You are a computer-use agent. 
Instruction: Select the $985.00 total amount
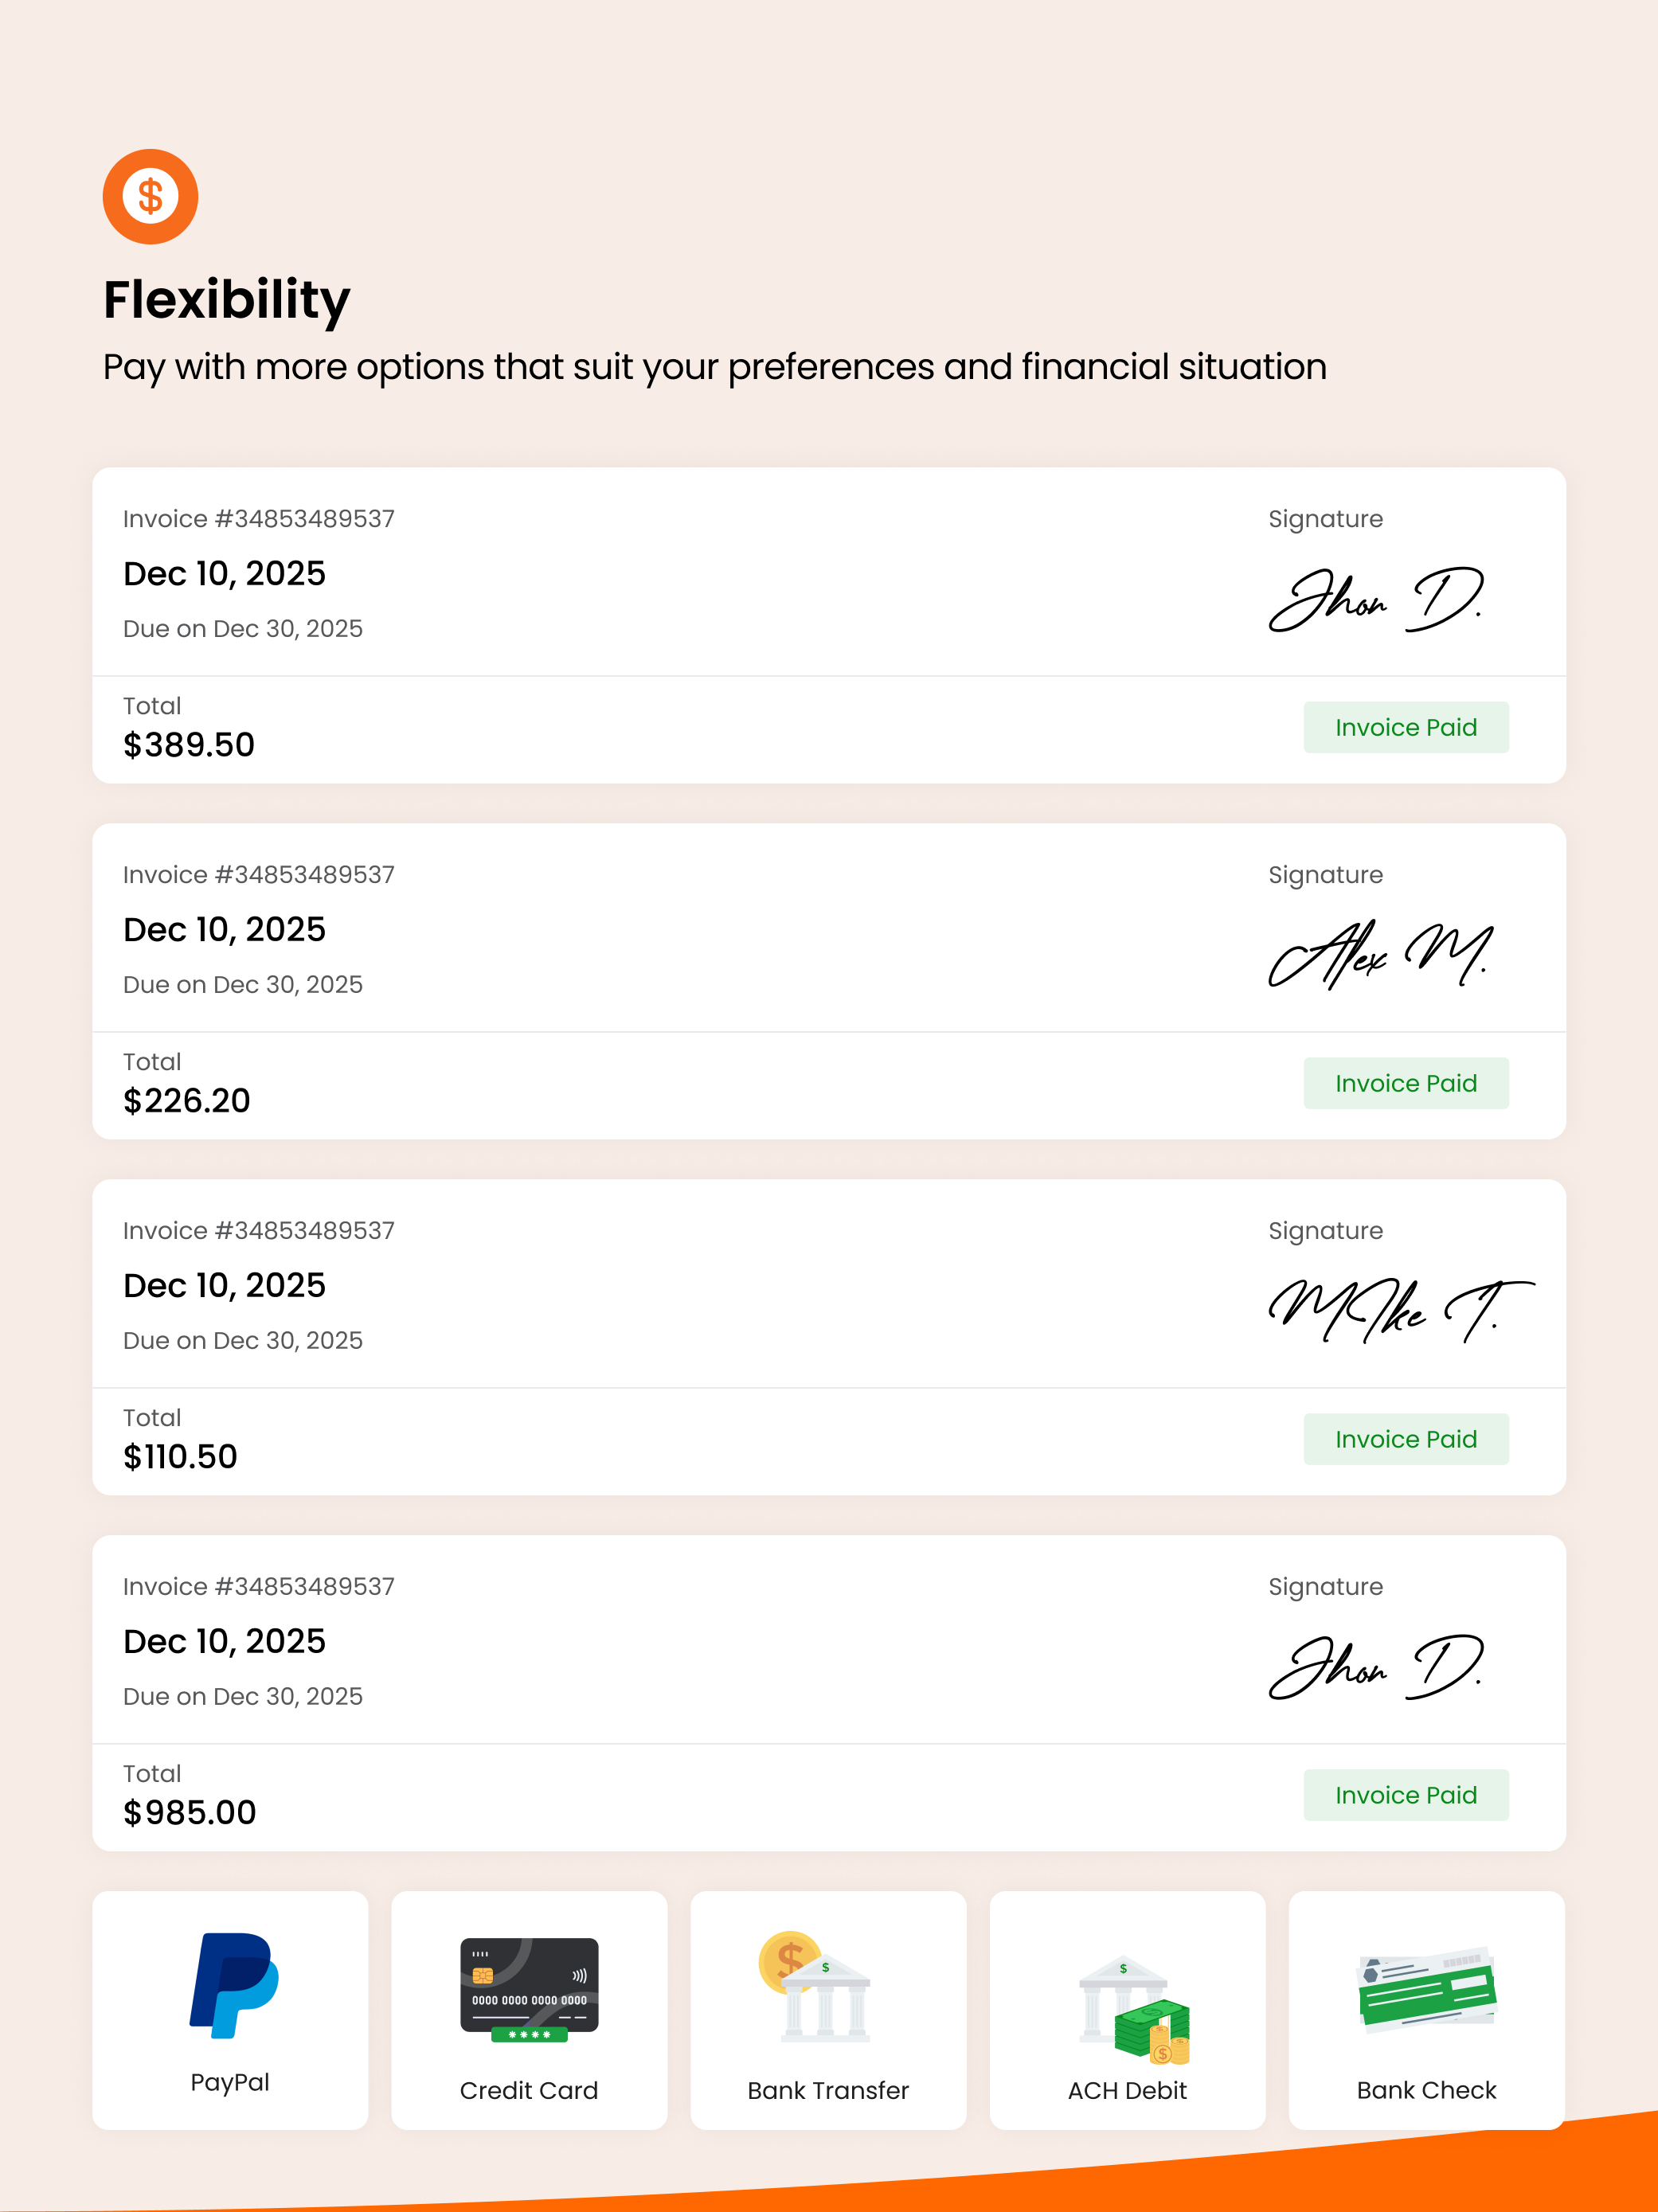pos(190,1812)
